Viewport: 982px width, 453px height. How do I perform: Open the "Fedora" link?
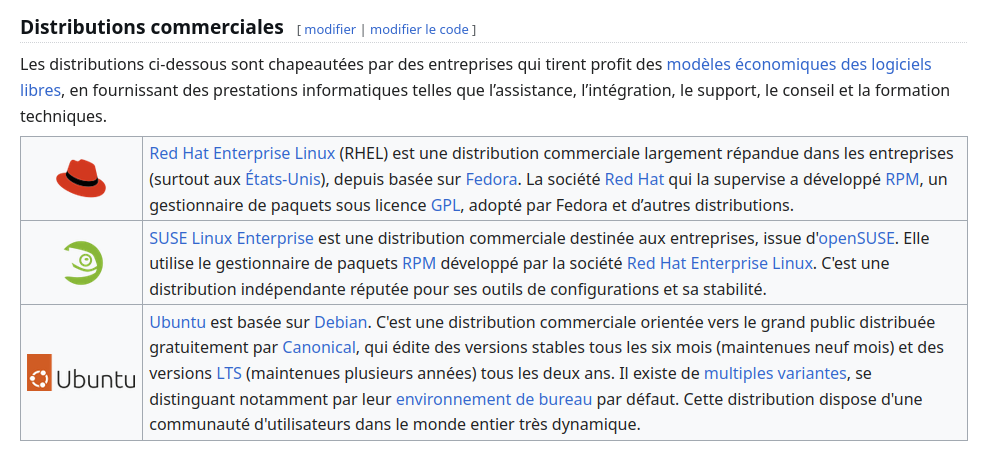pyautogui.click(x=491, y=179)
